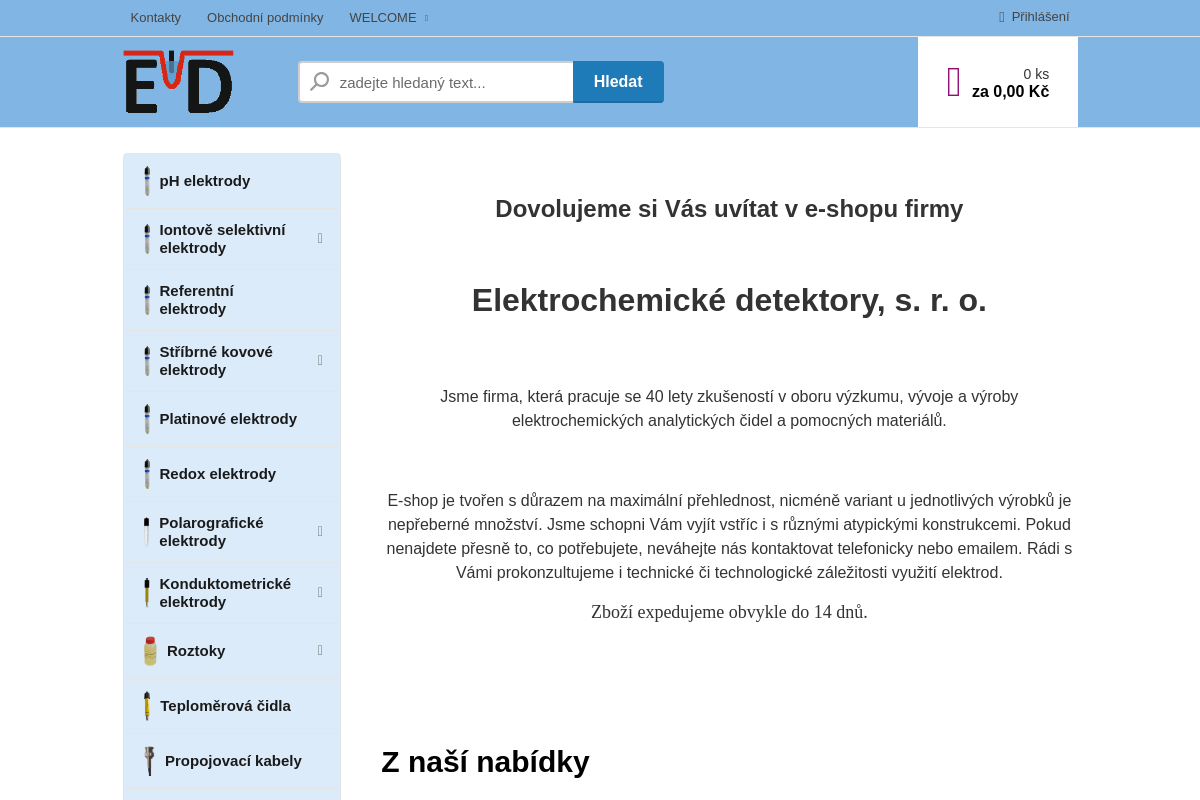Expand the Konduktometrické elektrody submenu
This screenshot has height=800, width=1200.
[320, 592]
